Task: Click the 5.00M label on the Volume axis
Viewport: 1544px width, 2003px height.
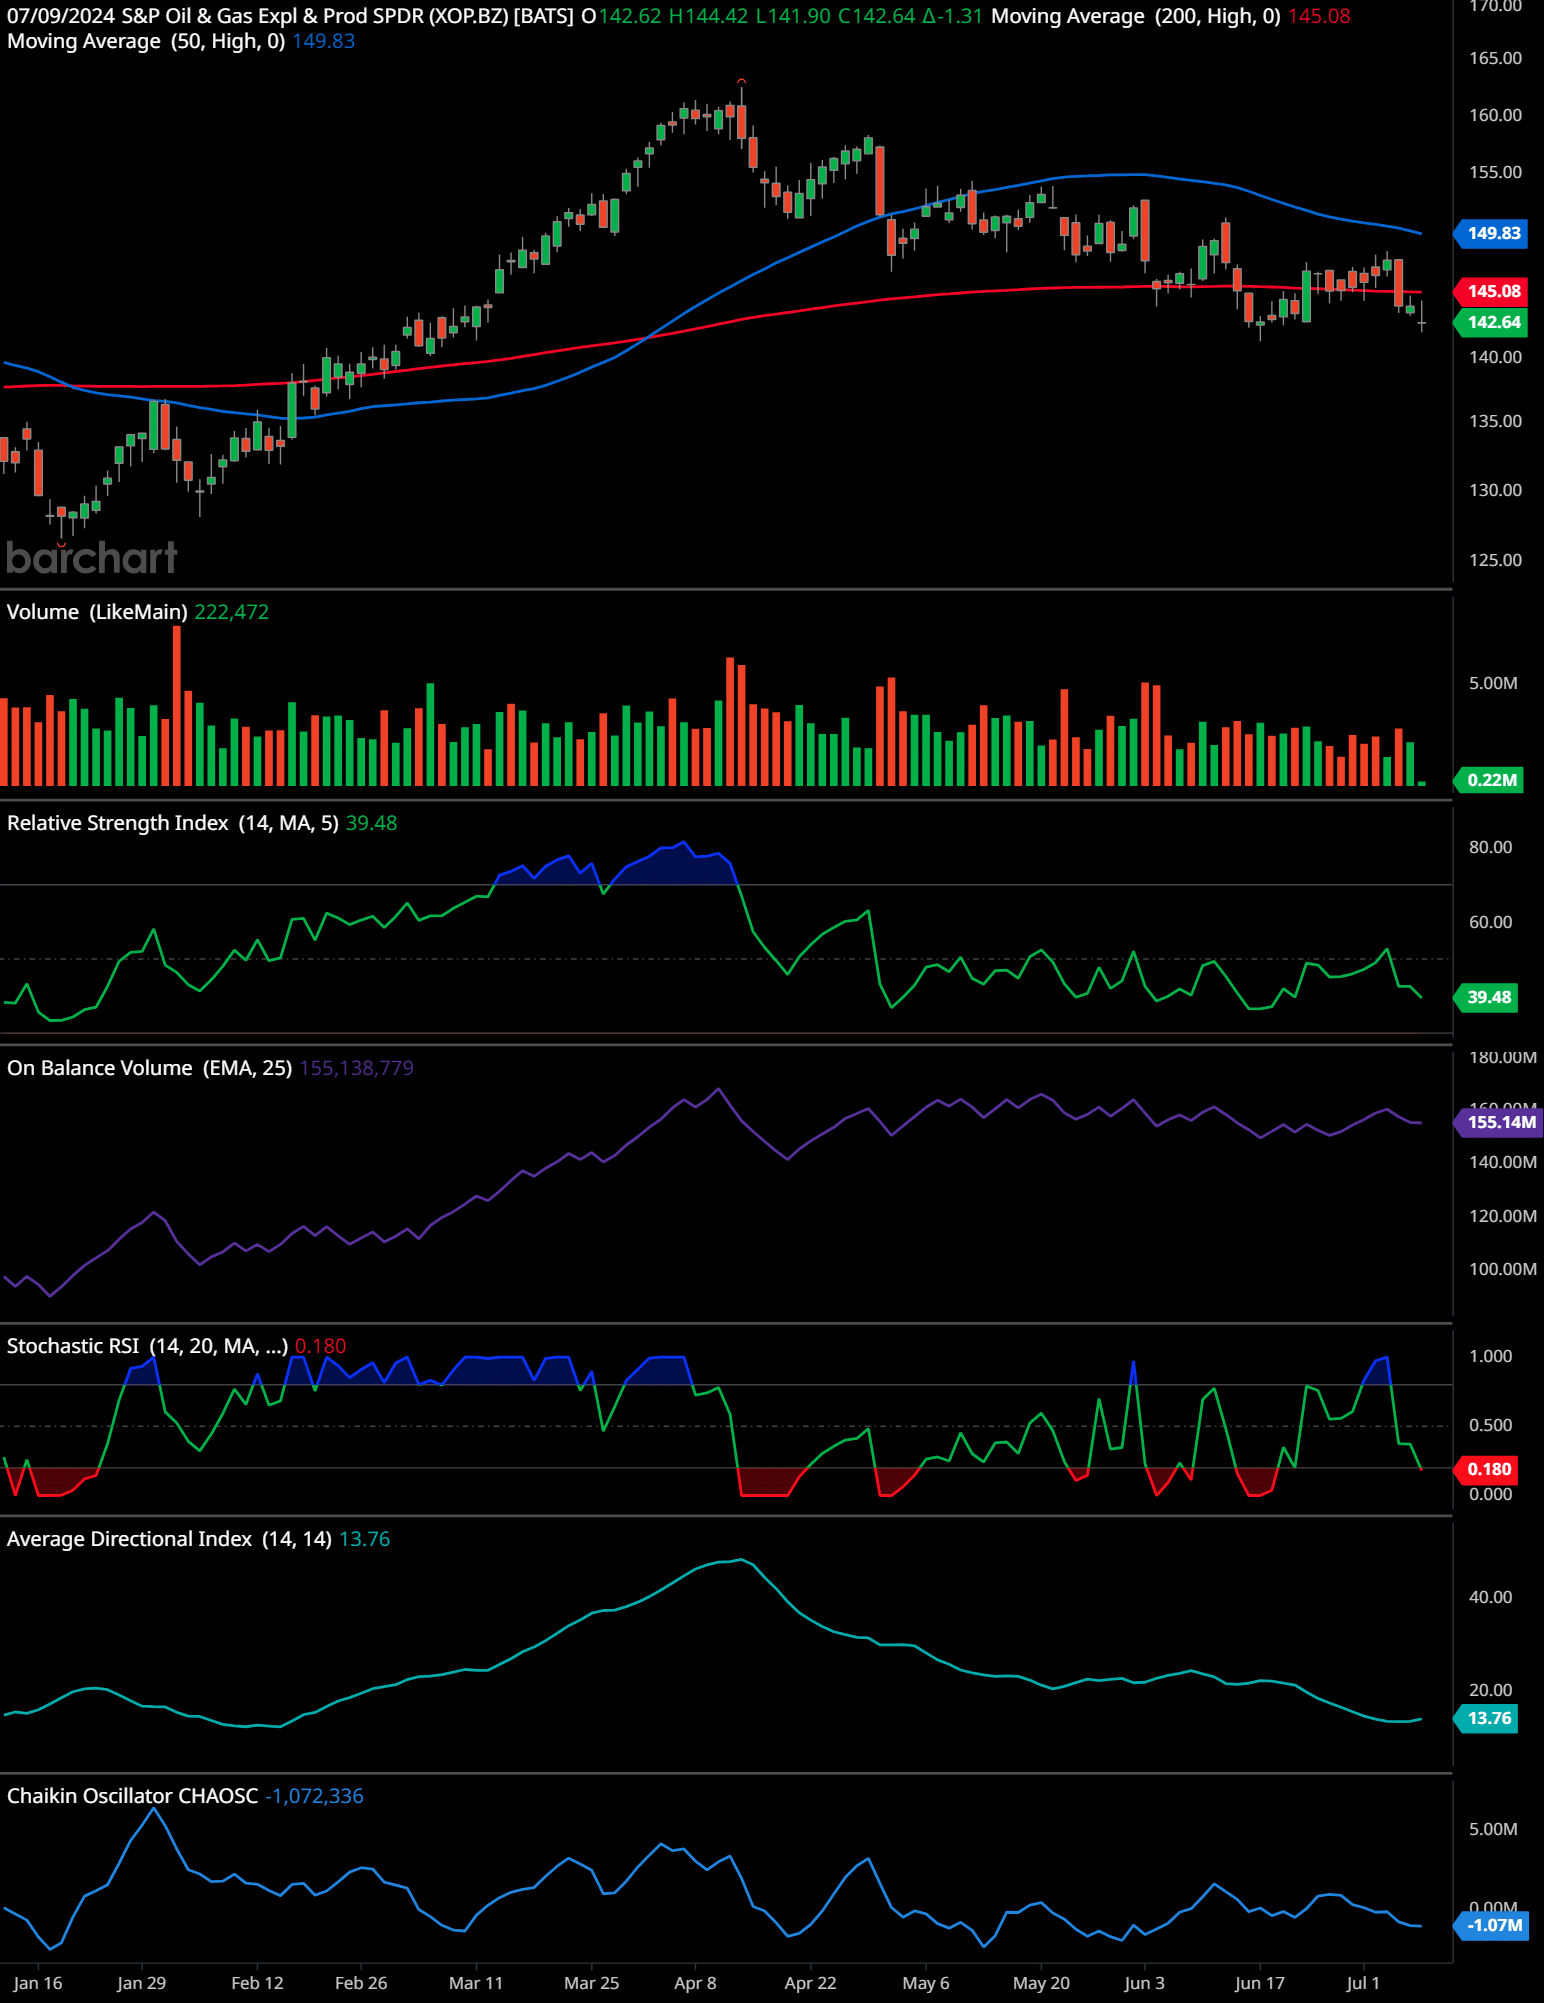Action: (1493, 683)
